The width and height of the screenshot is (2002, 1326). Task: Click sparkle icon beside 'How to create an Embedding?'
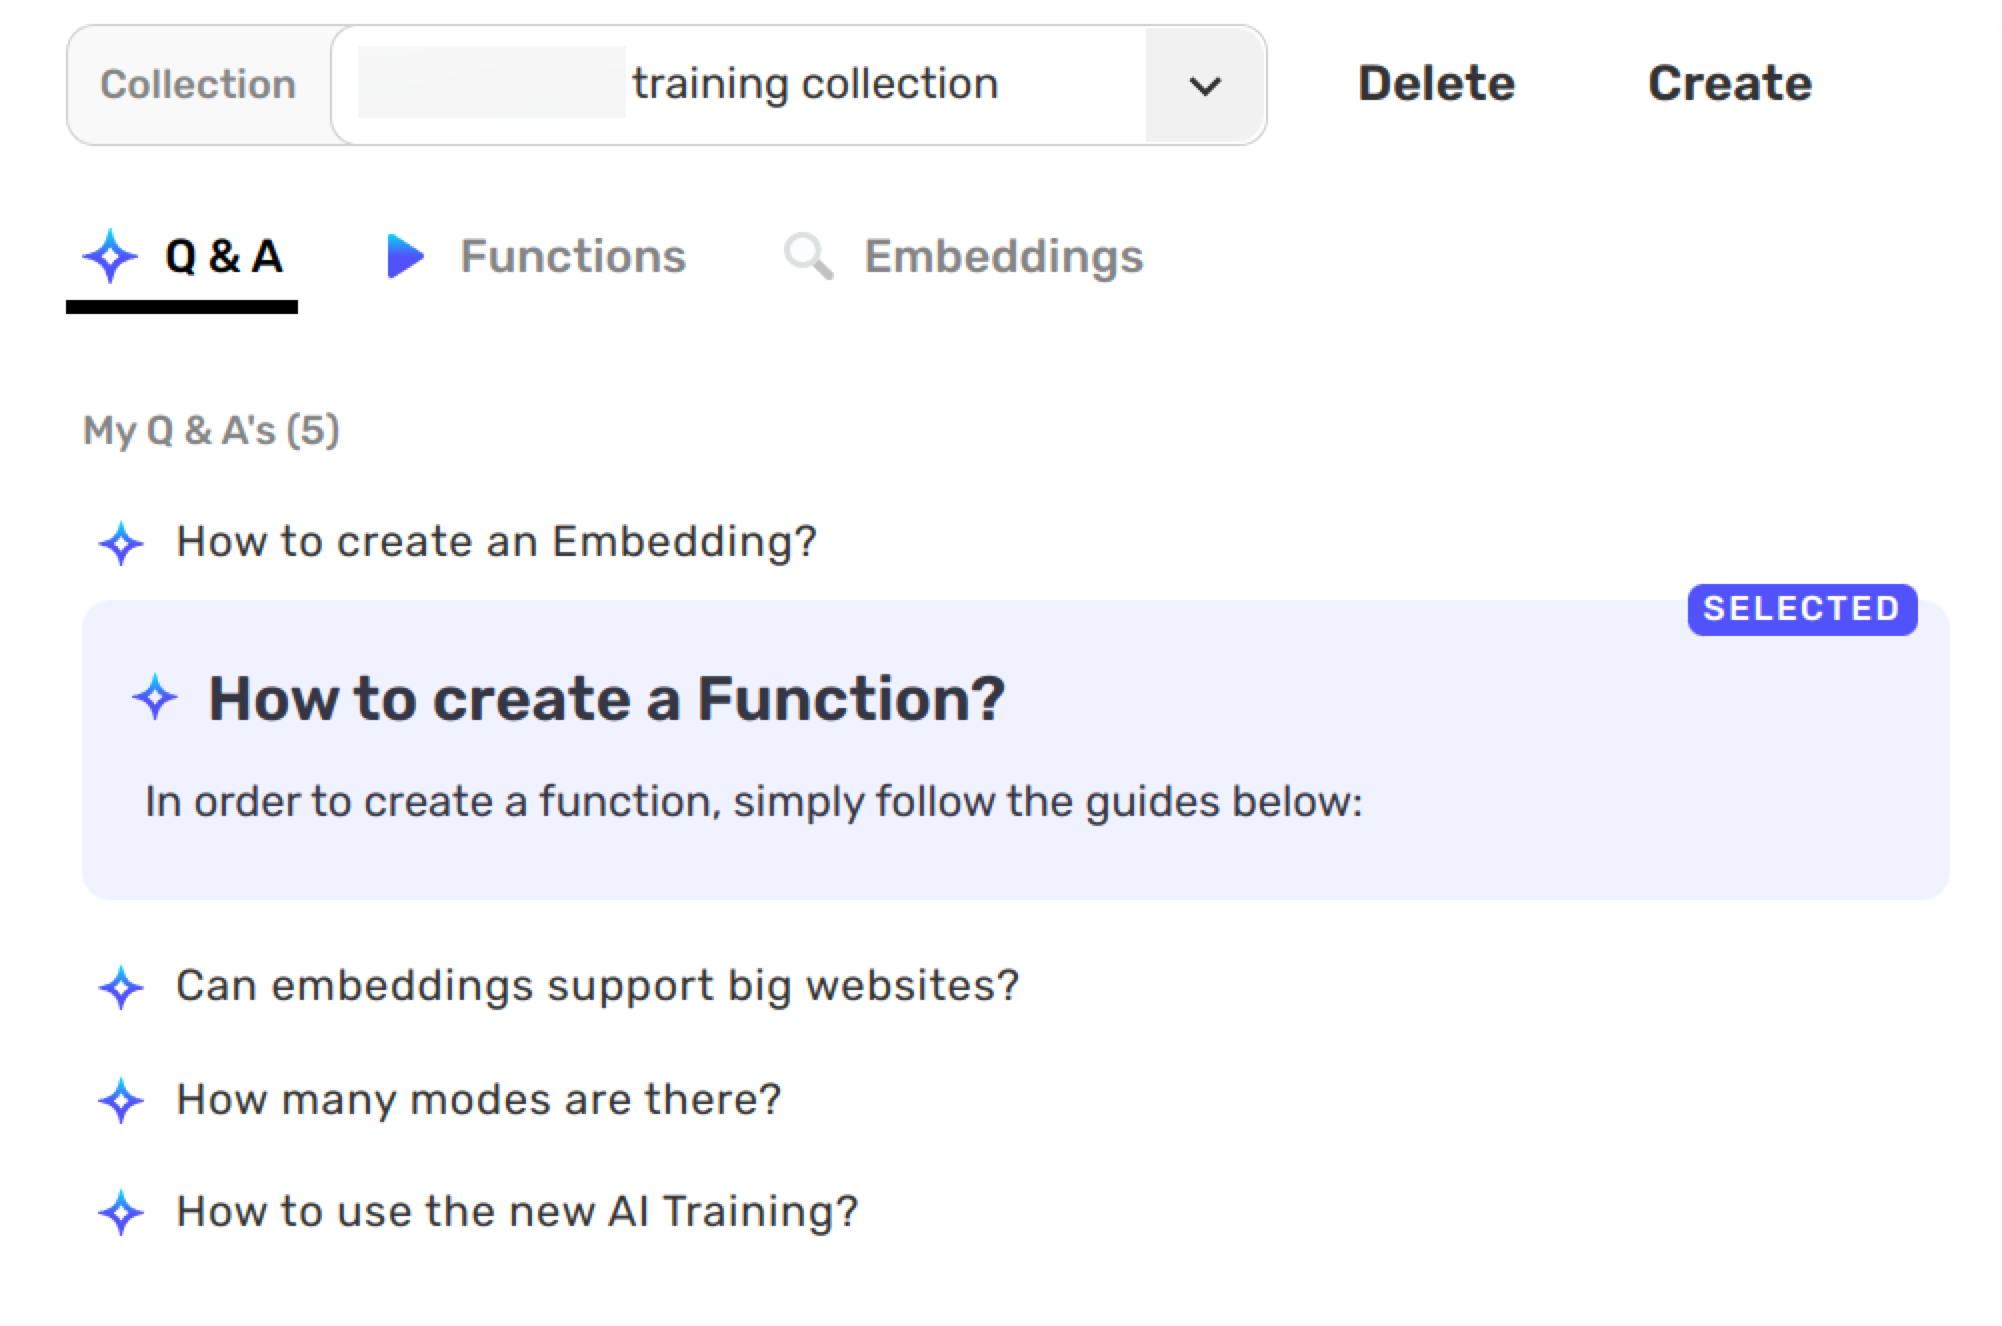122,543
